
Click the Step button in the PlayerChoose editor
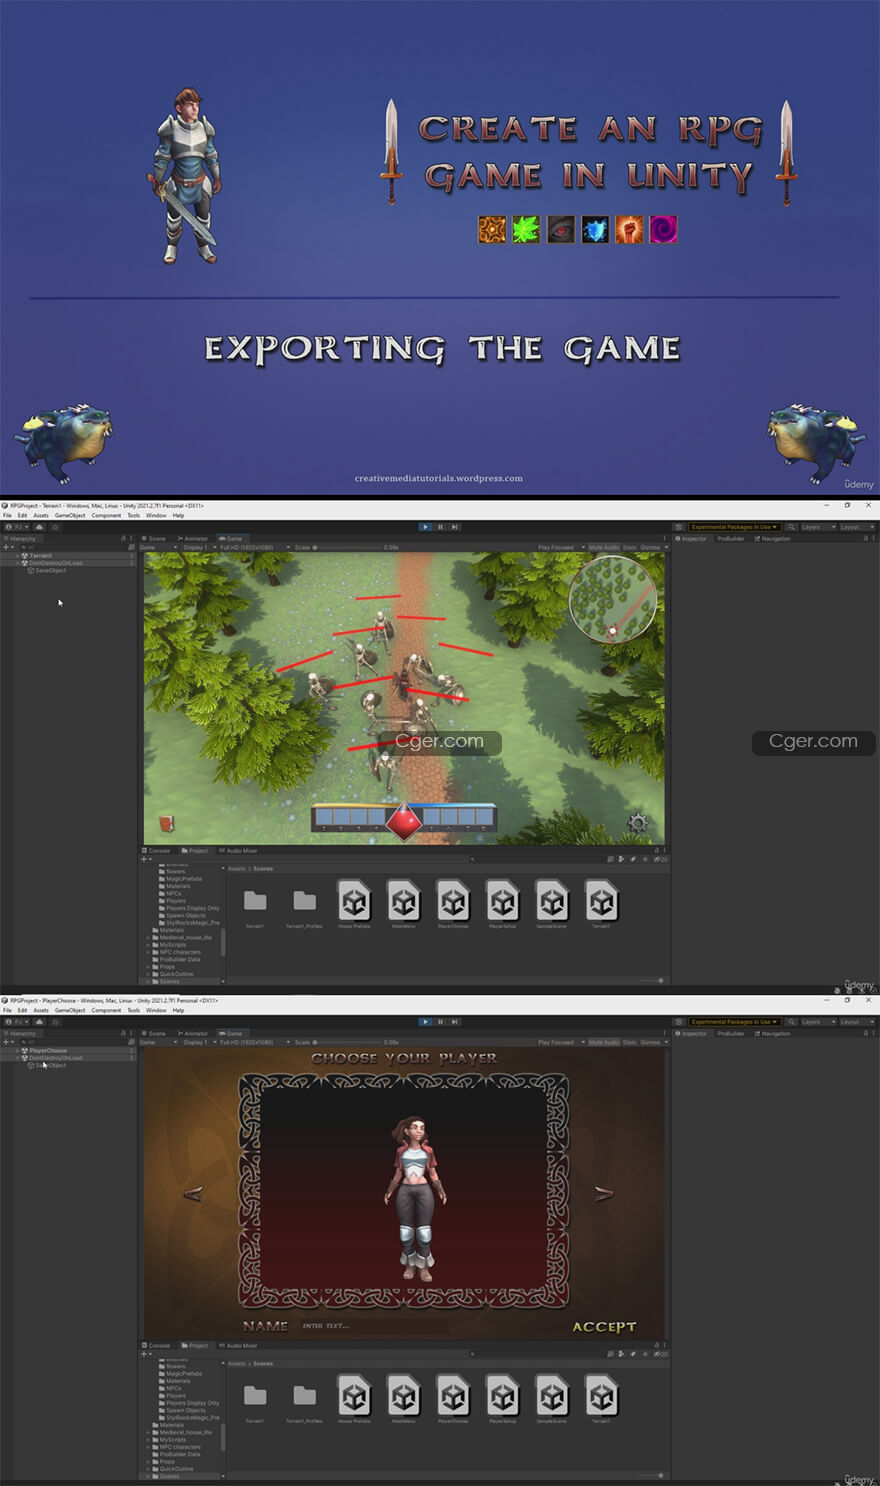(454, 1022)
